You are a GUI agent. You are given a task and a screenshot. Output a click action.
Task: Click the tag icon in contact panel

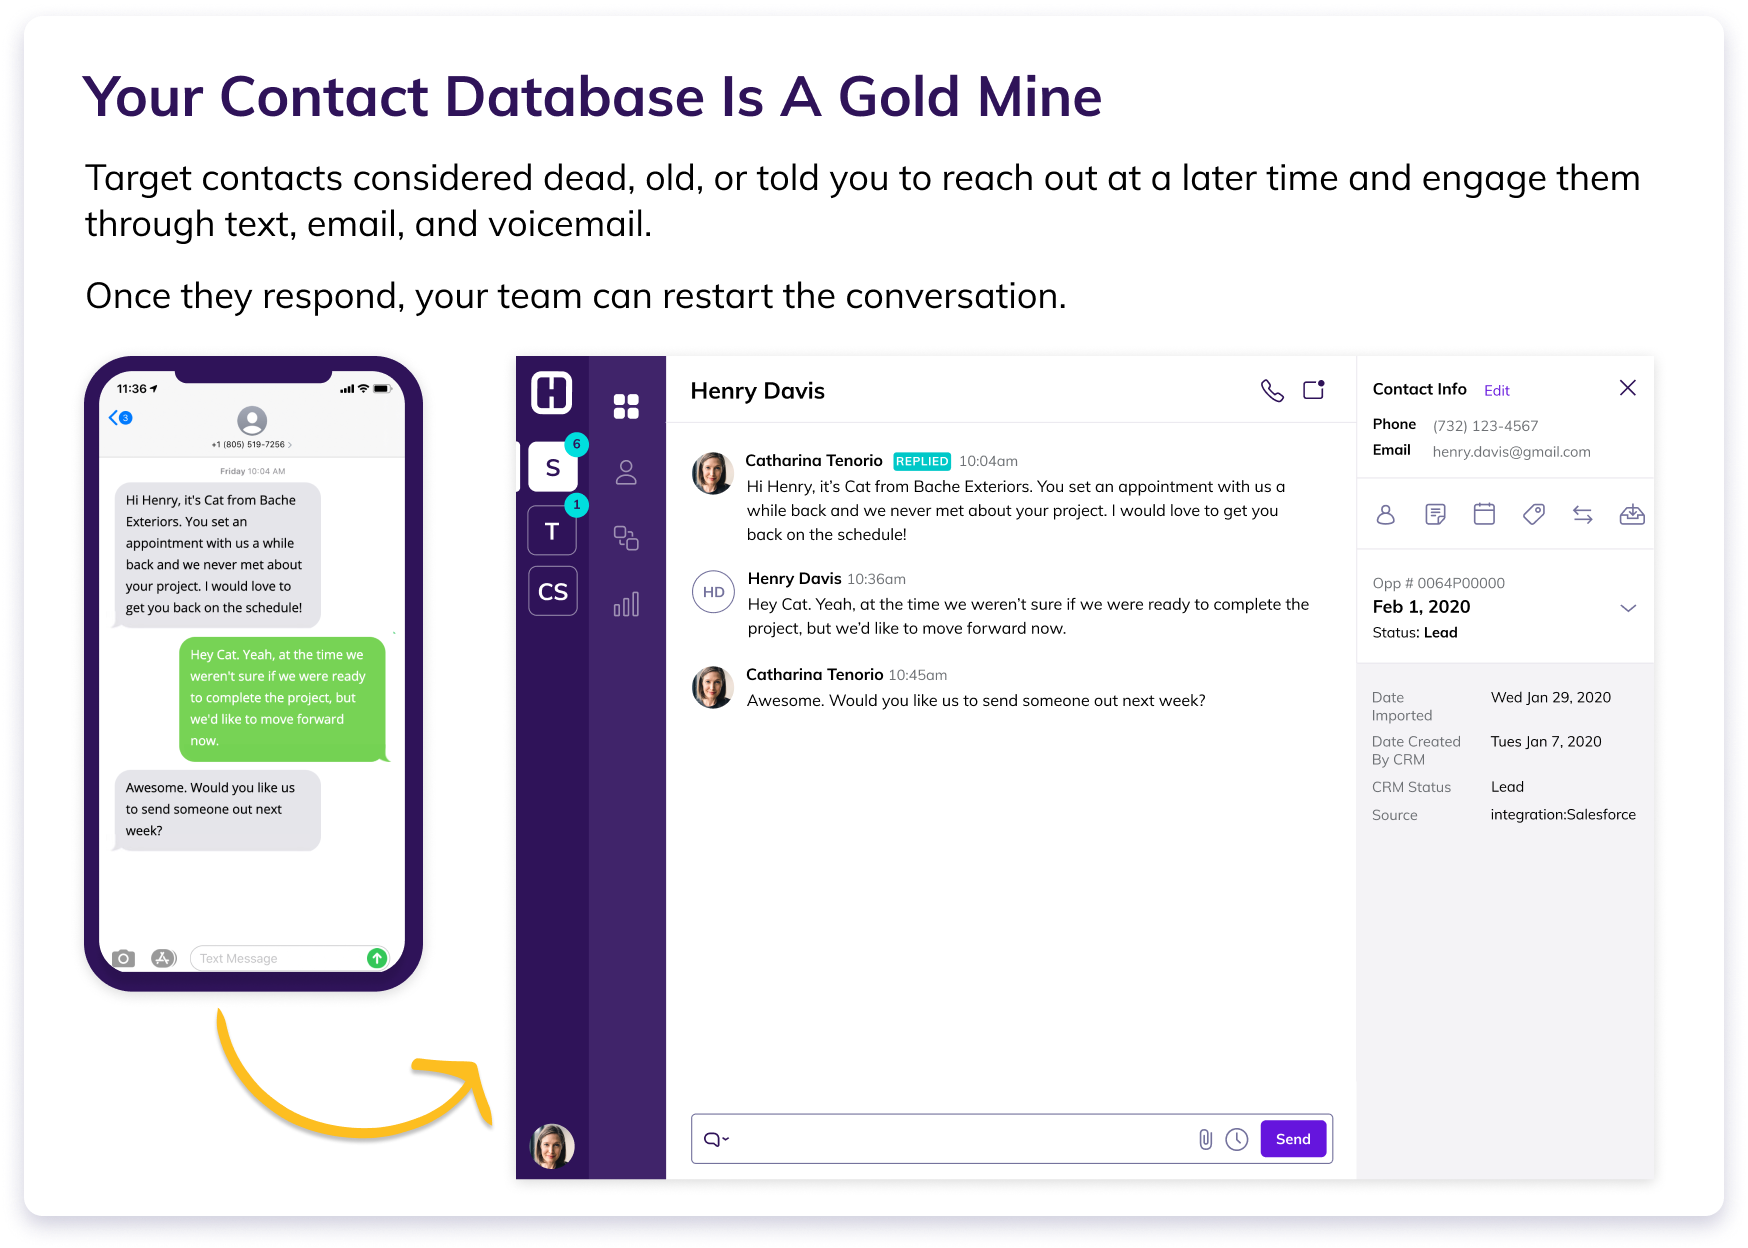tap(1533, 514)
